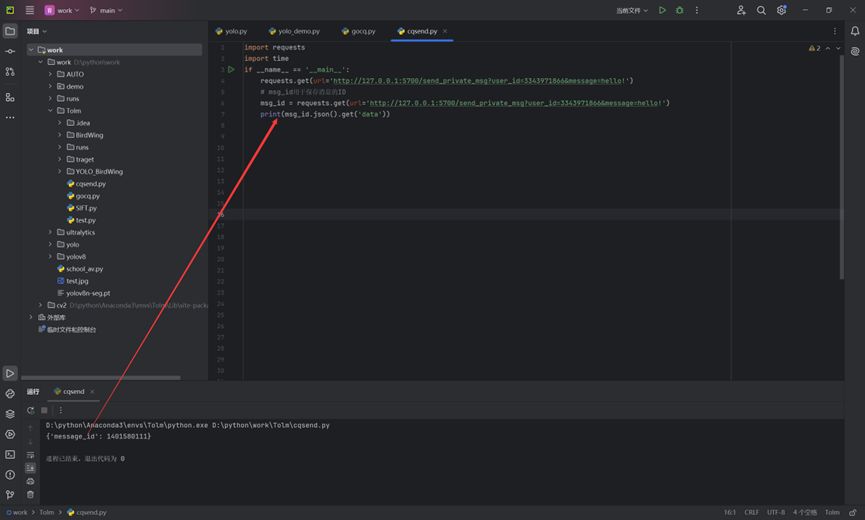Rerun cqsend using the rerun icon
The width and height of the screenshot is (865, 520).
point(30,410)
